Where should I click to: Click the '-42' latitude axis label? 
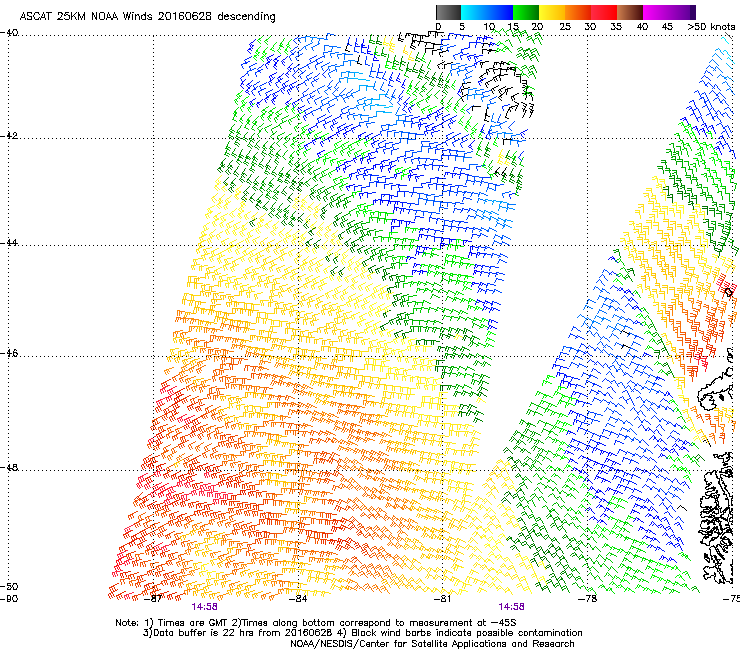click(x=9, y=135)
